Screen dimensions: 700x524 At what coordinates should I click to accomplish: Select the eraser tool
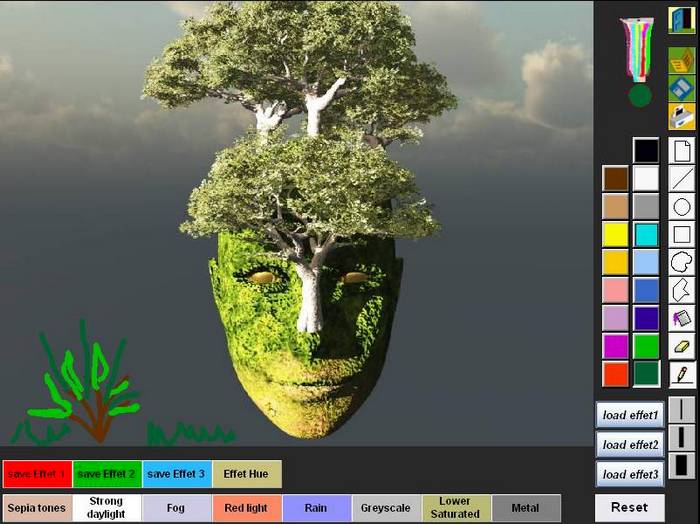682,346
